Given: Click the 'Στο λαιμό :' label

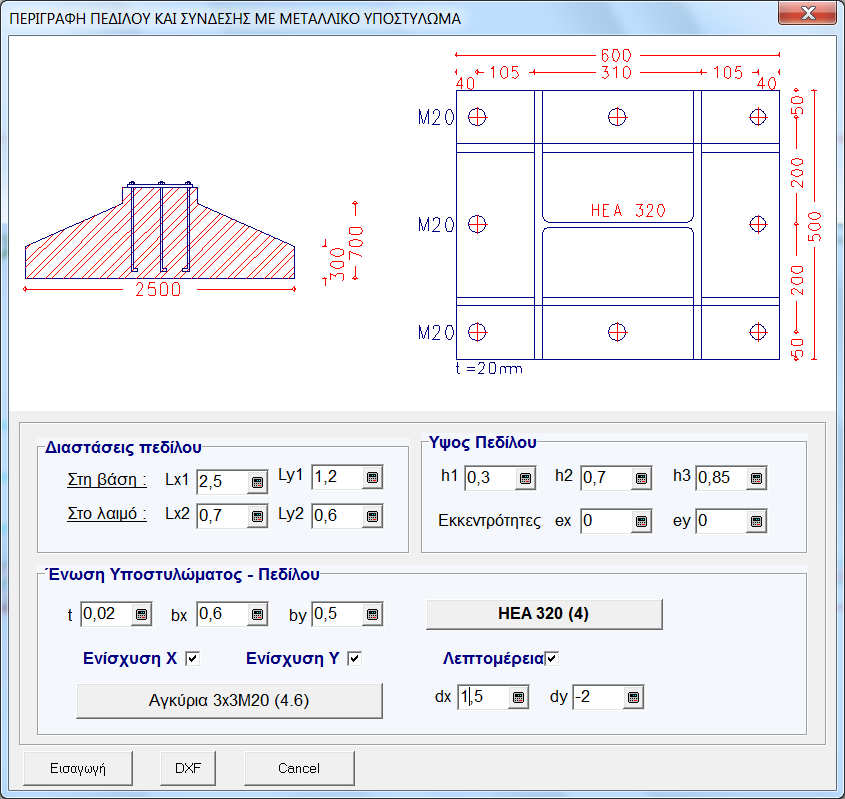Looking at the screenshot, I should (x=107, y=514).
